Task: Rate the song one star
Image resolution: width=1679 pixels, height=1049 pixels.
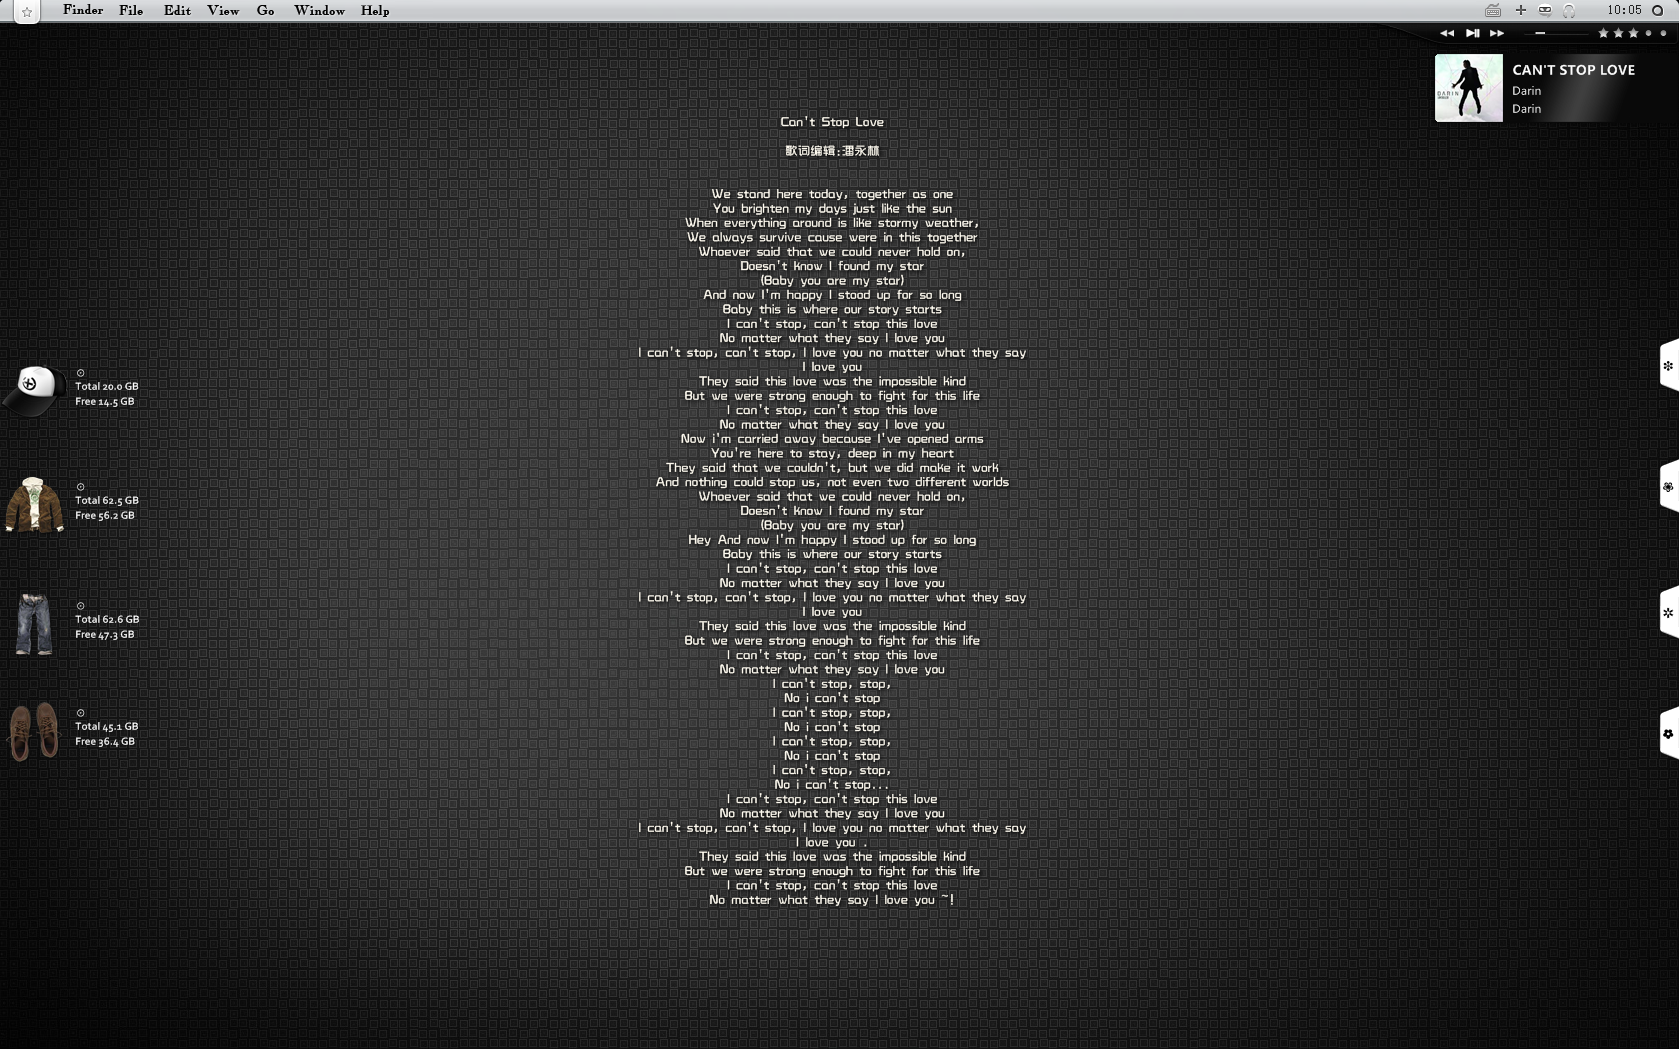Action: (1603, 33)
